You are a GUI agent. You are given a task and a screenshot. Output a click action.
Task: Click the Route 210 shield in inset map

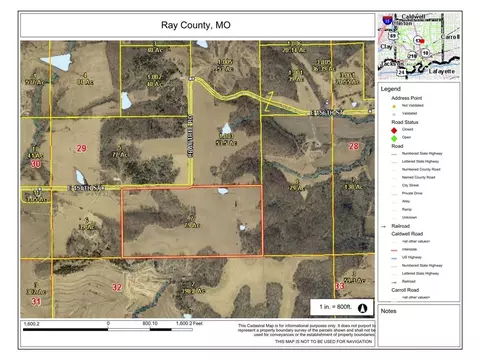[413, 56]
